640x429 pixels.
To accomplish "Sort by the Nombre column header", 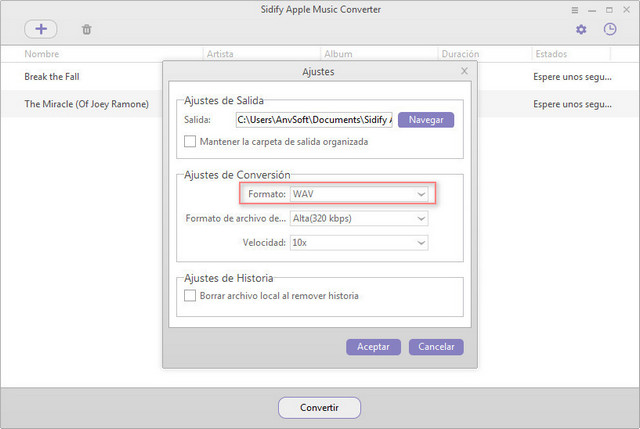I will coord(42,54).
